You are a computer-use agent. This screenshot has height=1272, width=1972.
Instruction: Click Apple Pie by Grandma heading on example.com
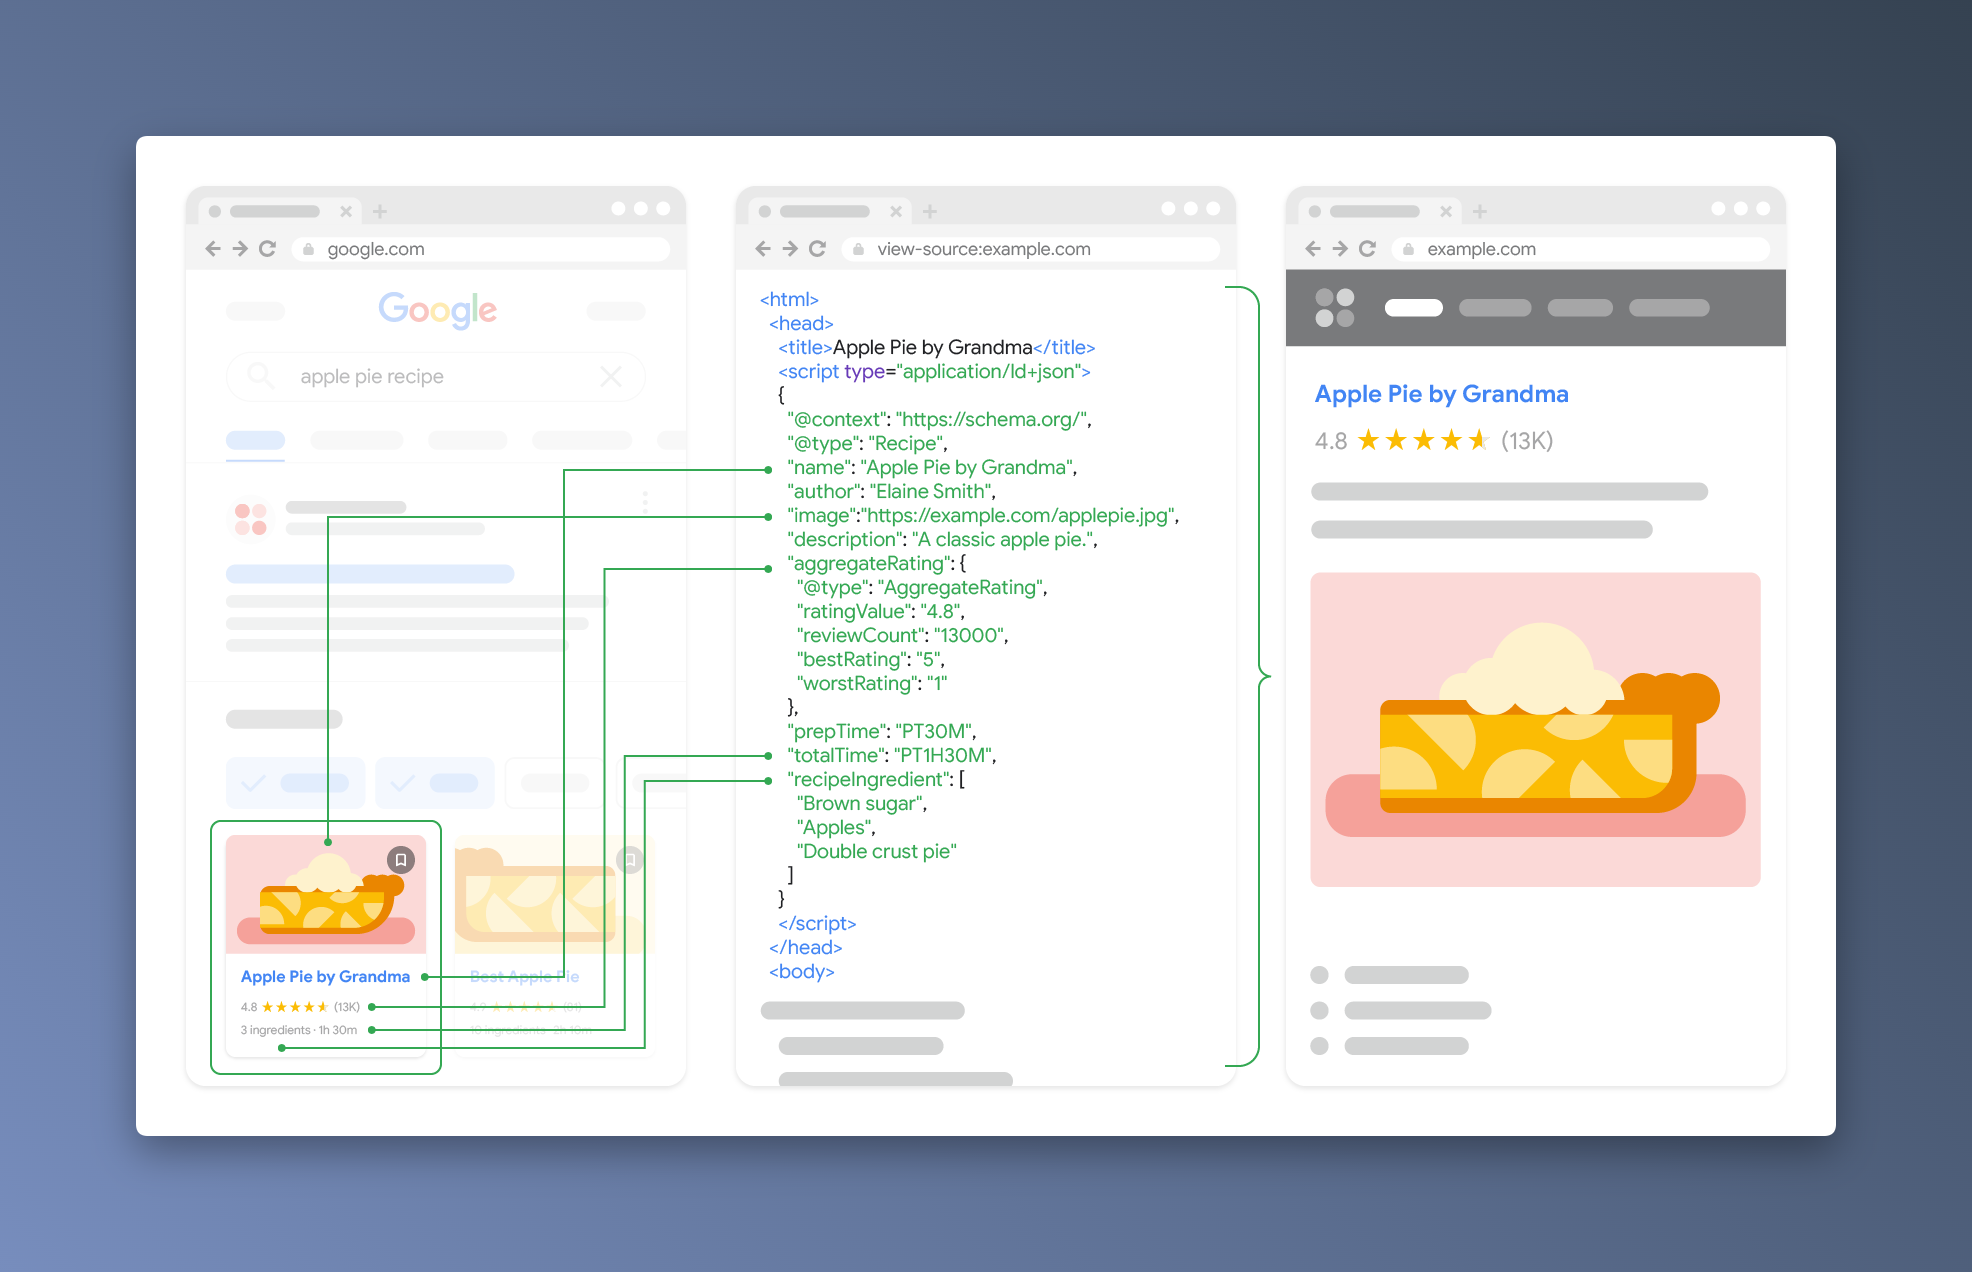1441,394
